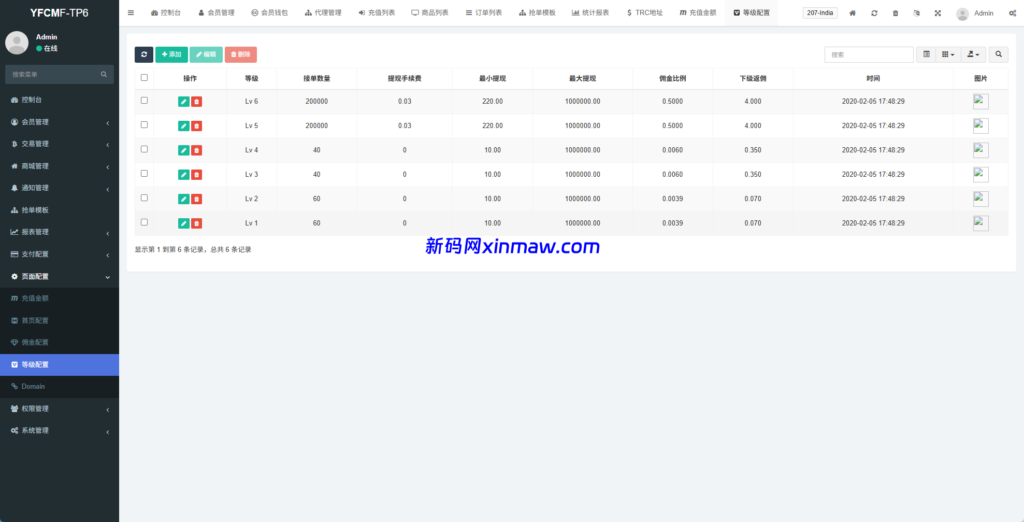Toggle the sidebar hamburger menu icon
The image size is (1024, 522).
coord(131,12)
